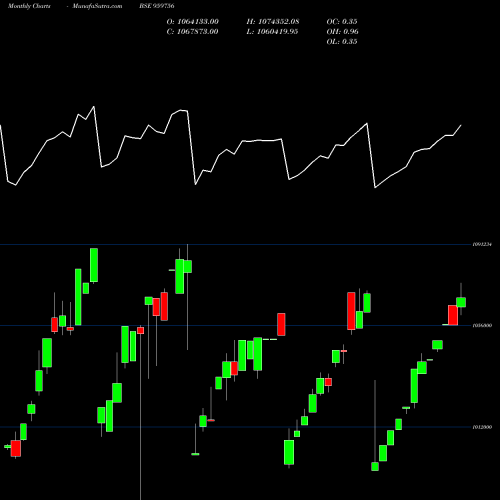The width and height of the screenshot is (500, 500).
Task: Select the close value C: 1067873.00
Action: pos(192,32)
